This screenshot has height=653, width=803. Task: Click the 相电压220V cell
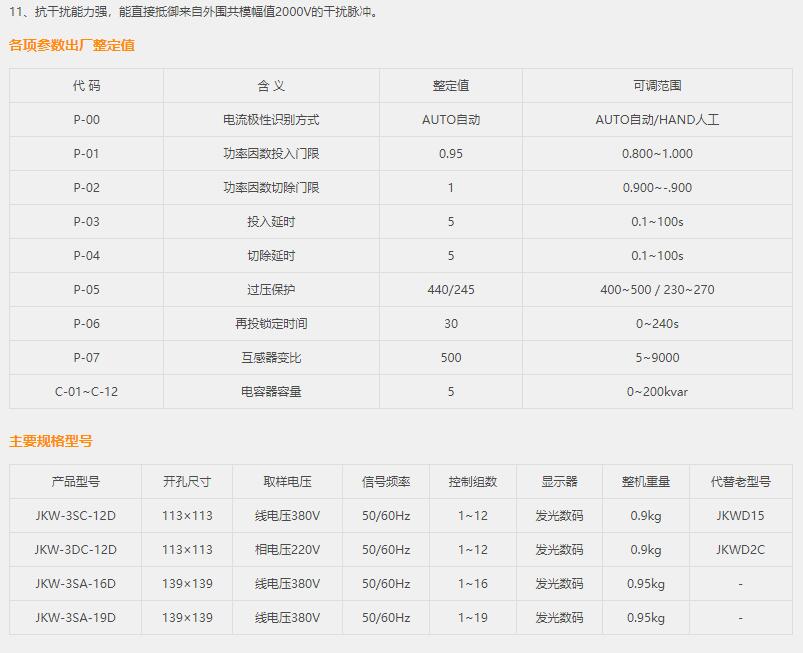tap(287, 550)
